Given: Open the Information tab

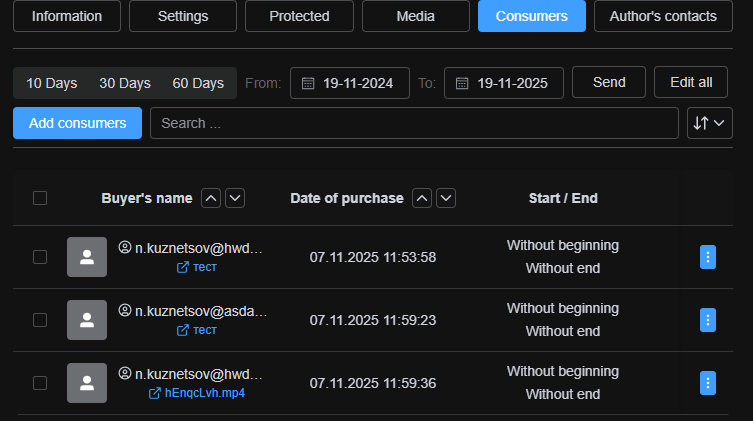Looking at the screenshot, I should (67, 16).
